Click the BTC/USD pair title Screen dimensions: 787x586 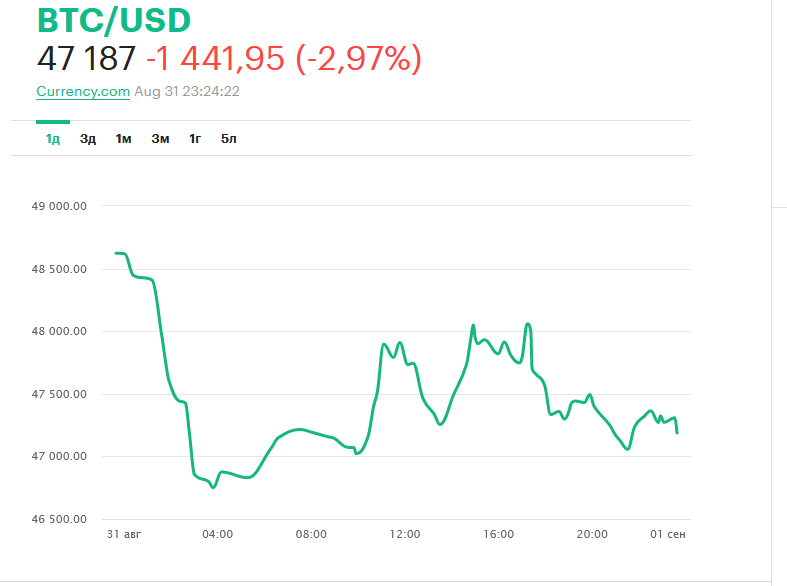click(113, 21)
